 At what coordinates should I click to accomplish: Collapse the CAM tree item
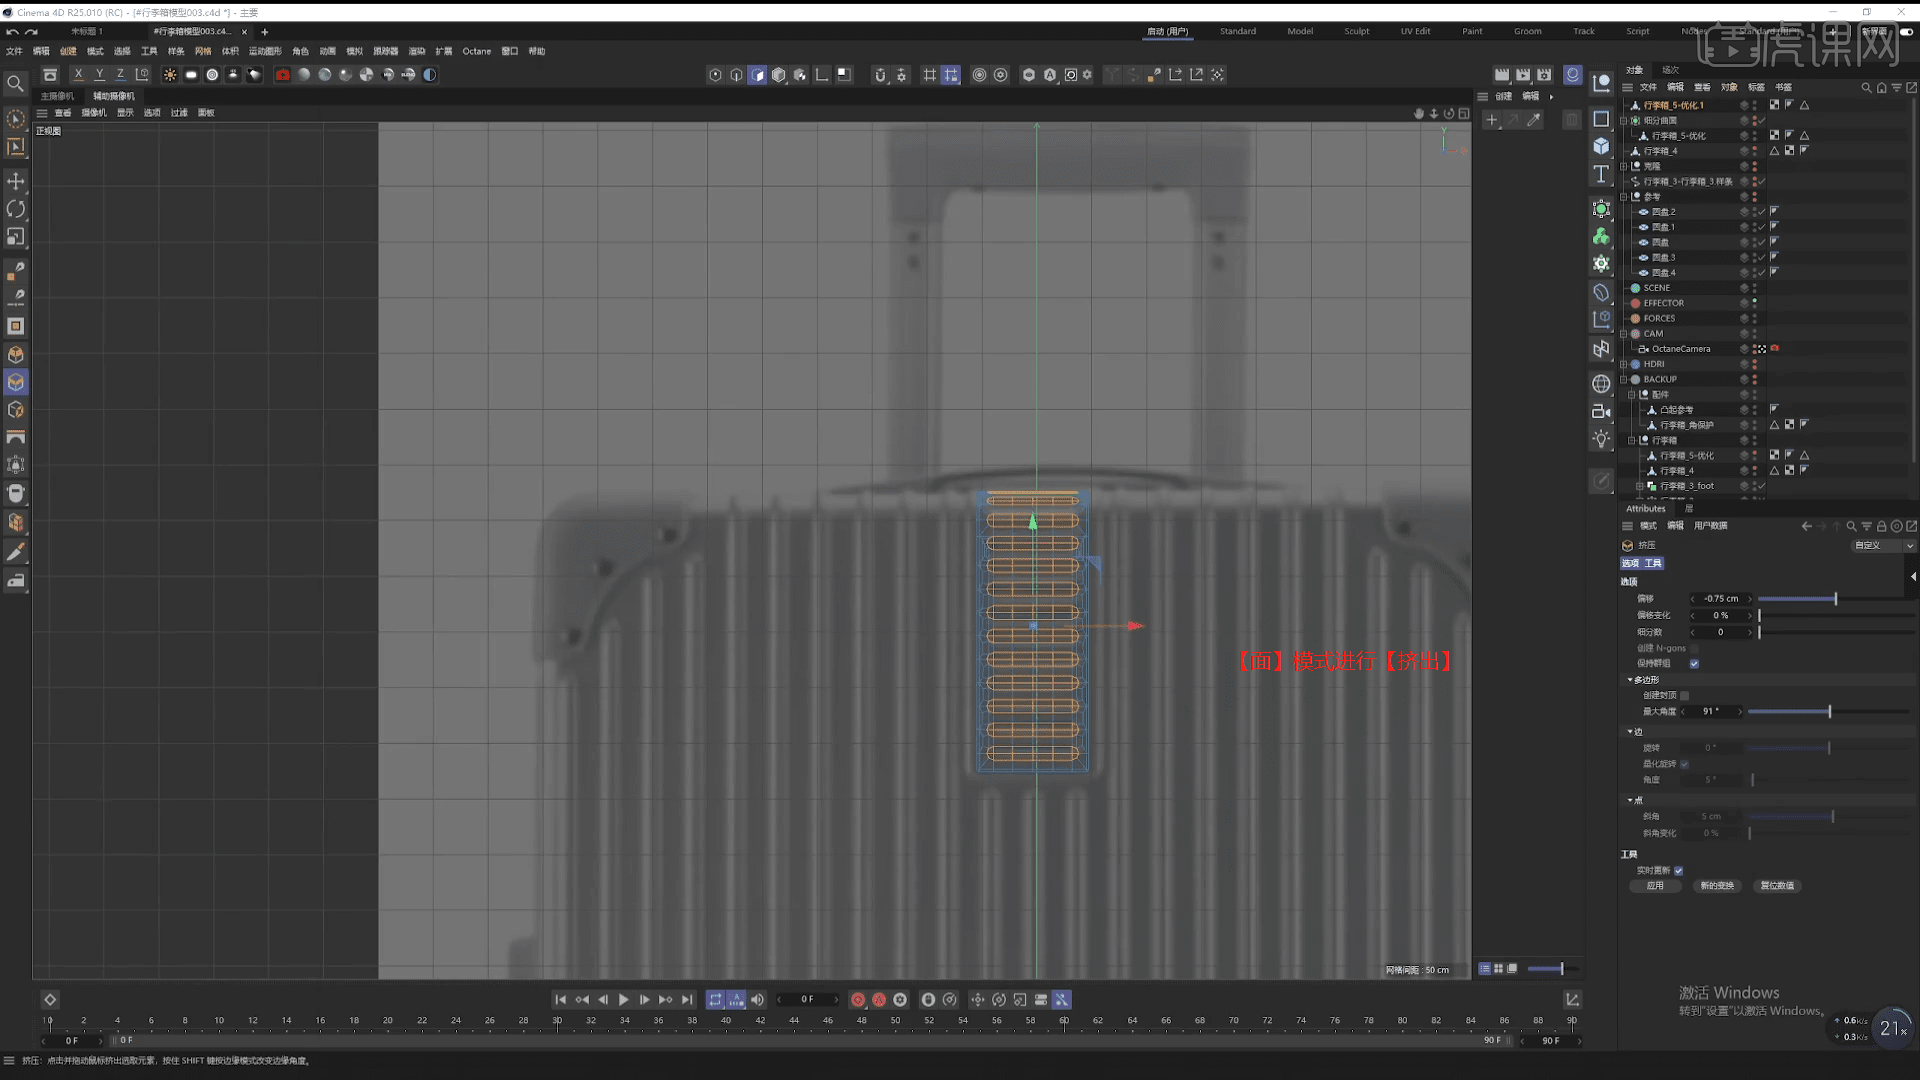tap(1624, 334)
